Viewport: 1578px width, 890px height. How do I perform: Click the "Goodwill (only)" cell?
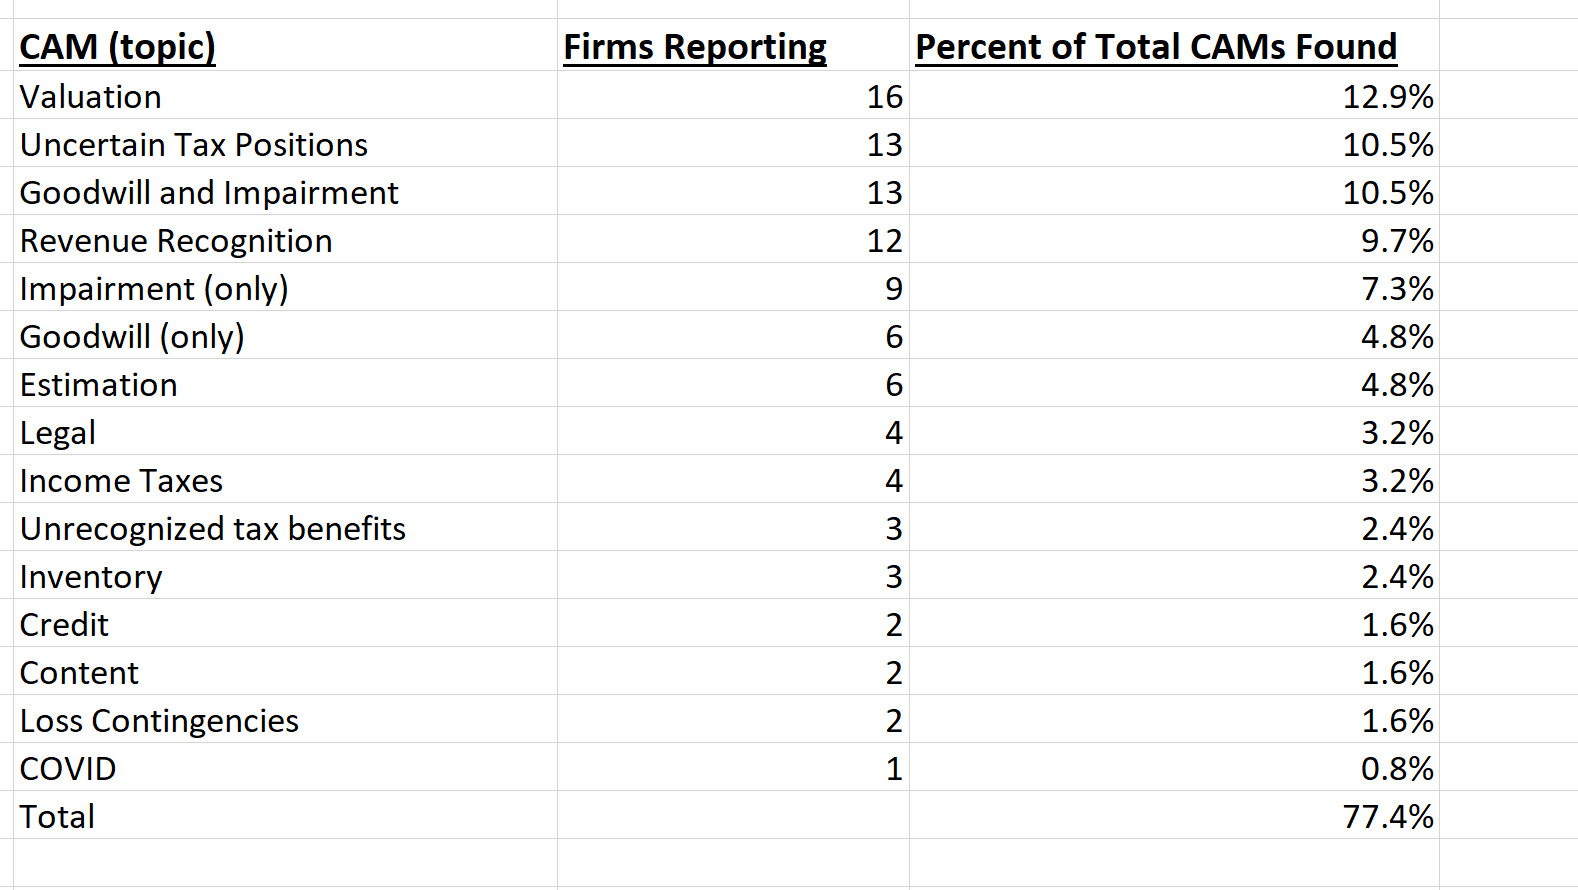tap(132, 337)
